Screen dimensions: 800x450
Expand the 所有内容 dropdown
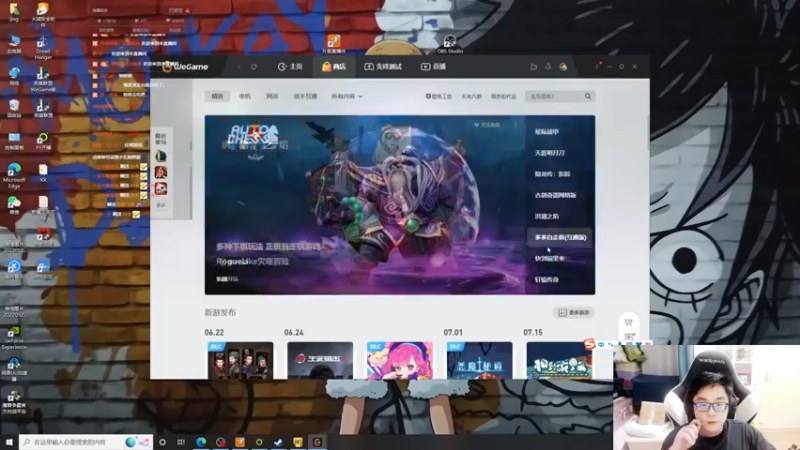pyautogui.click(x=346, y=96)
